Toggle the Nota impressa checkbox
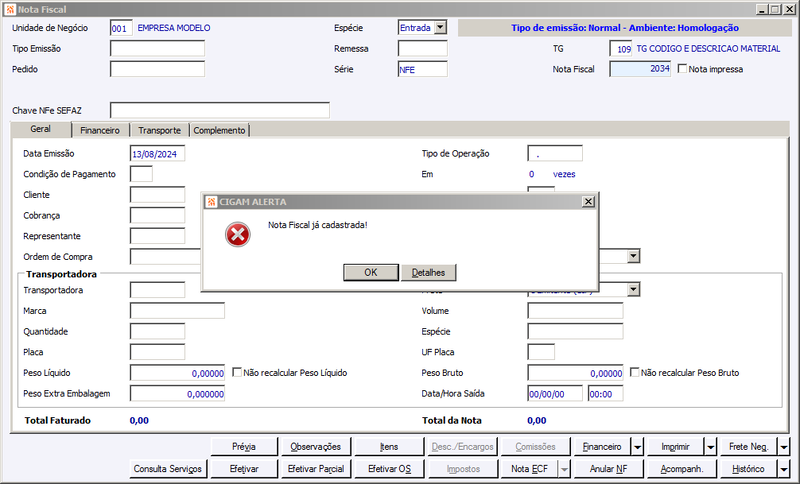 coord(682,68)
